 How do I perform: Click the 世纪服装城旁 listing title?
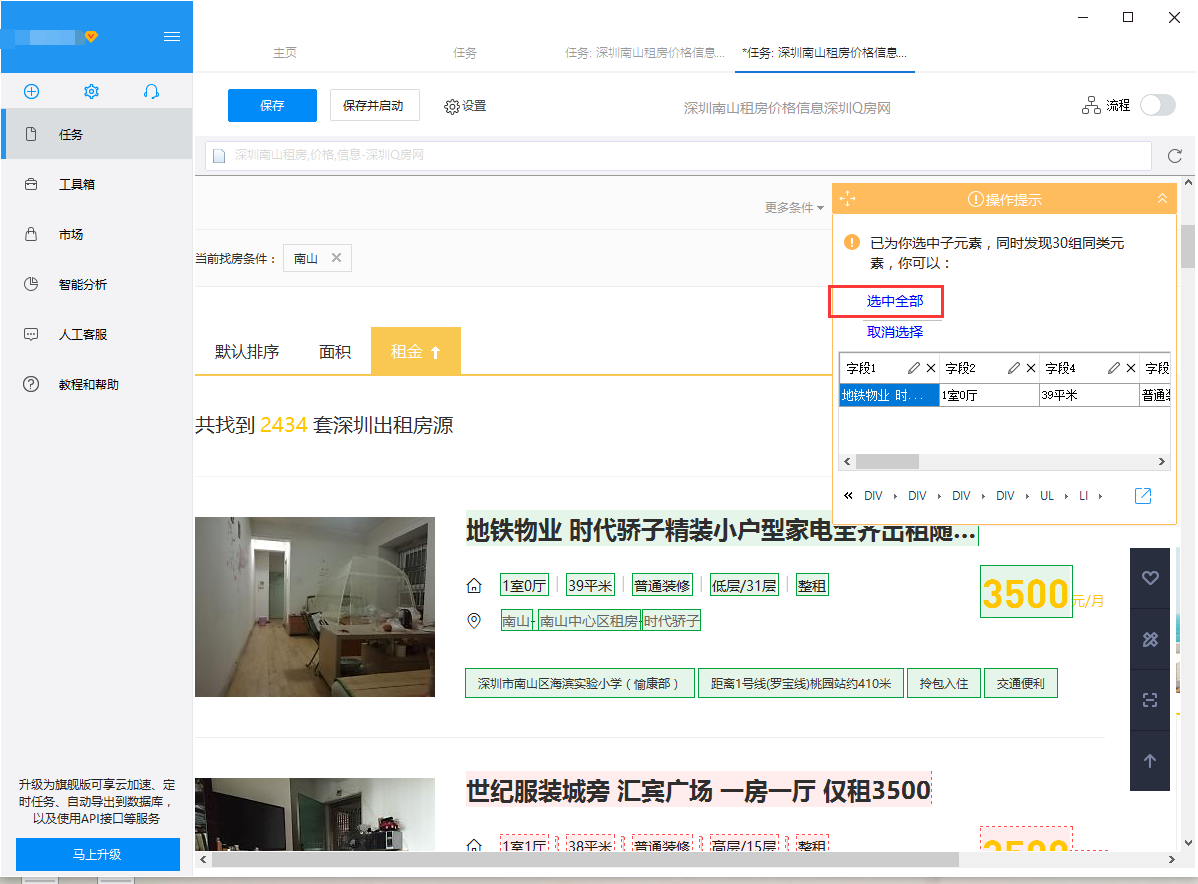[x=698, y=790]
